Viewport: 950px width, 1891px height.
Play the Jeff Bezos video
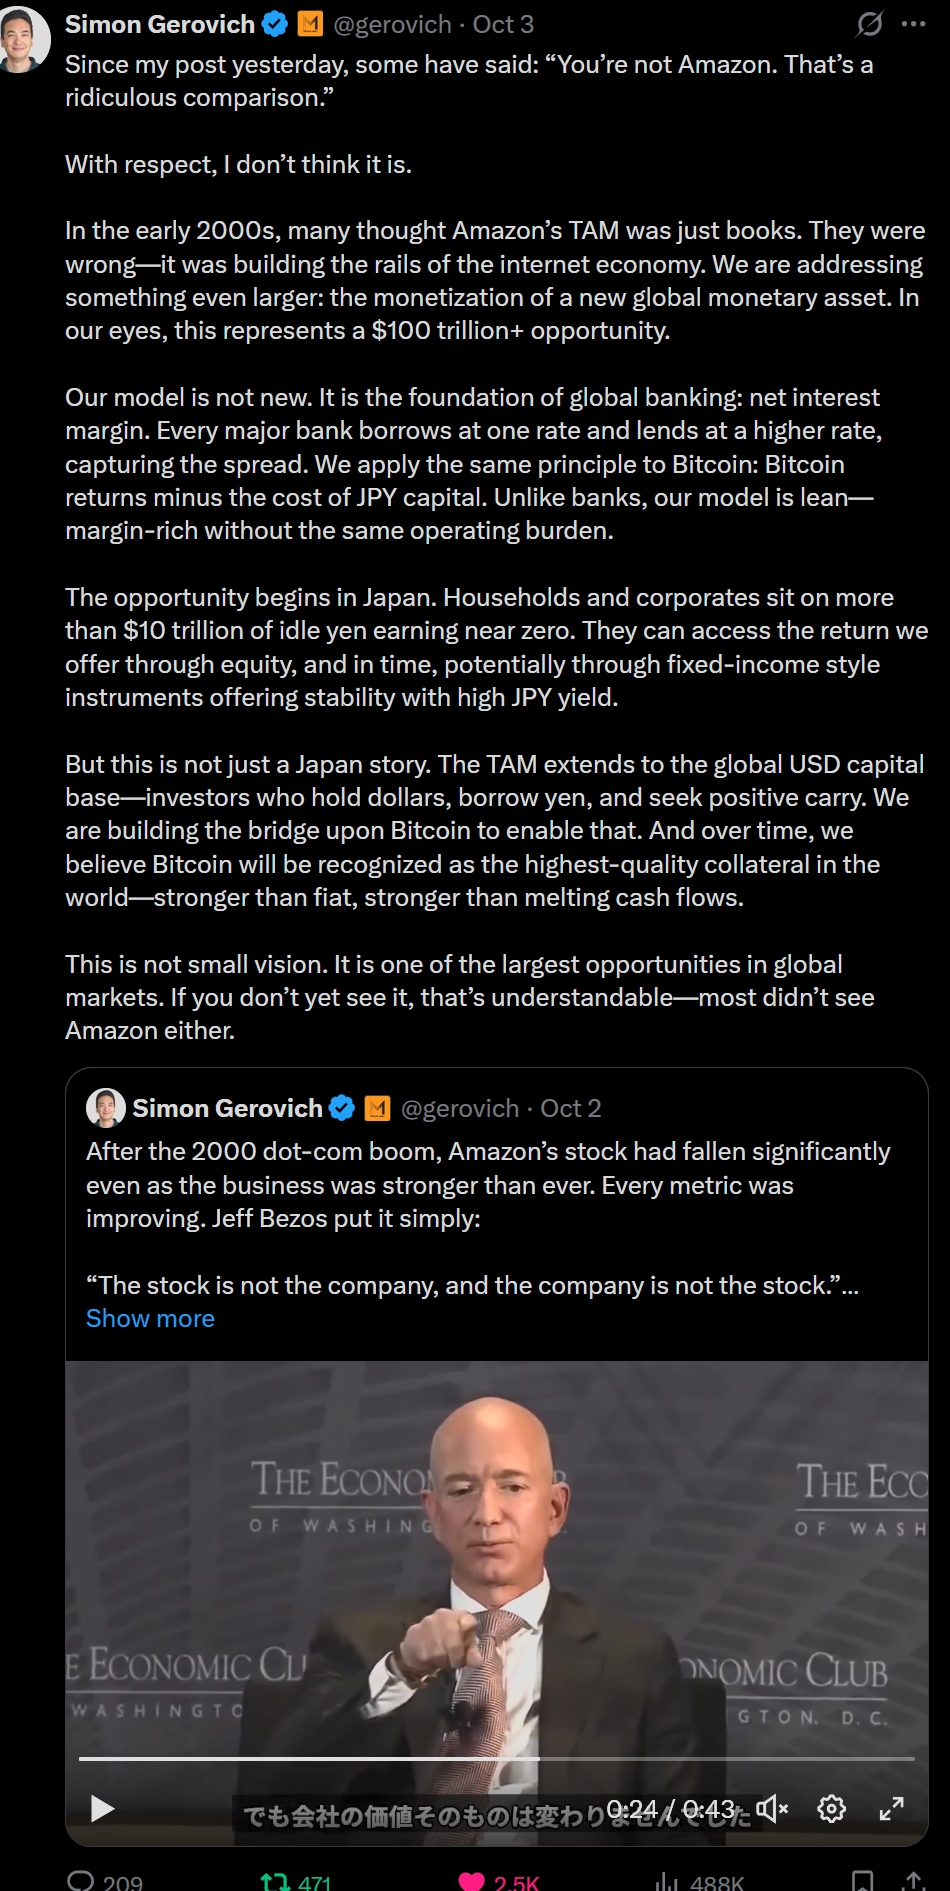[102, 1808]
